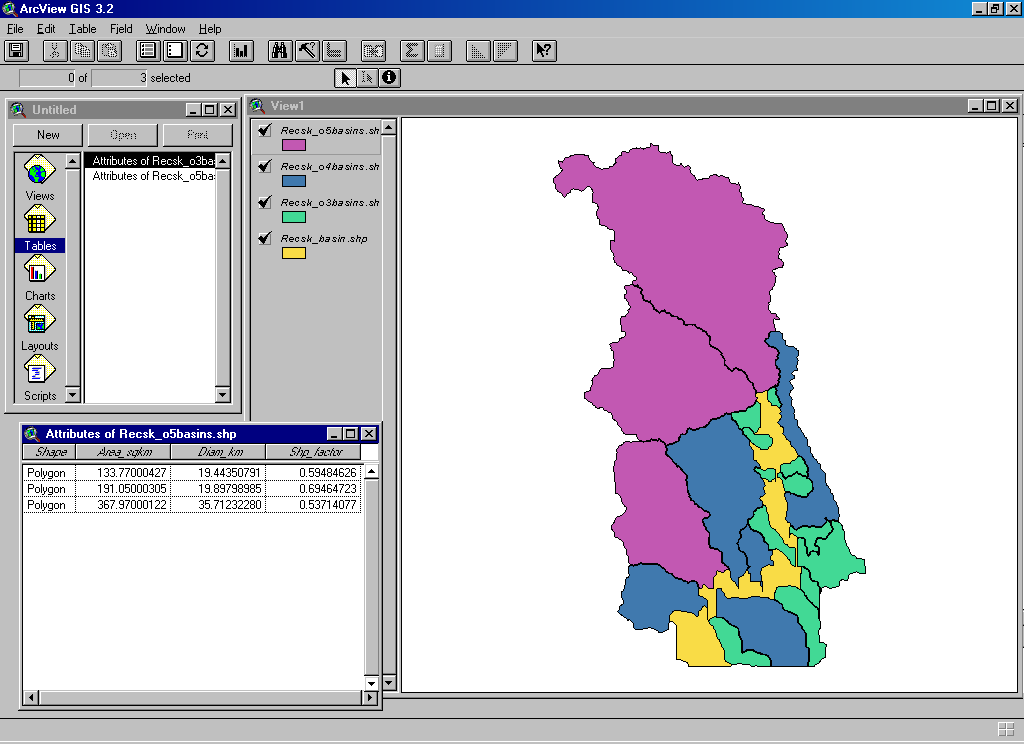
Task: Uncheck the Recsk_o3basins theme checkbox
Action: click(265, 202)
